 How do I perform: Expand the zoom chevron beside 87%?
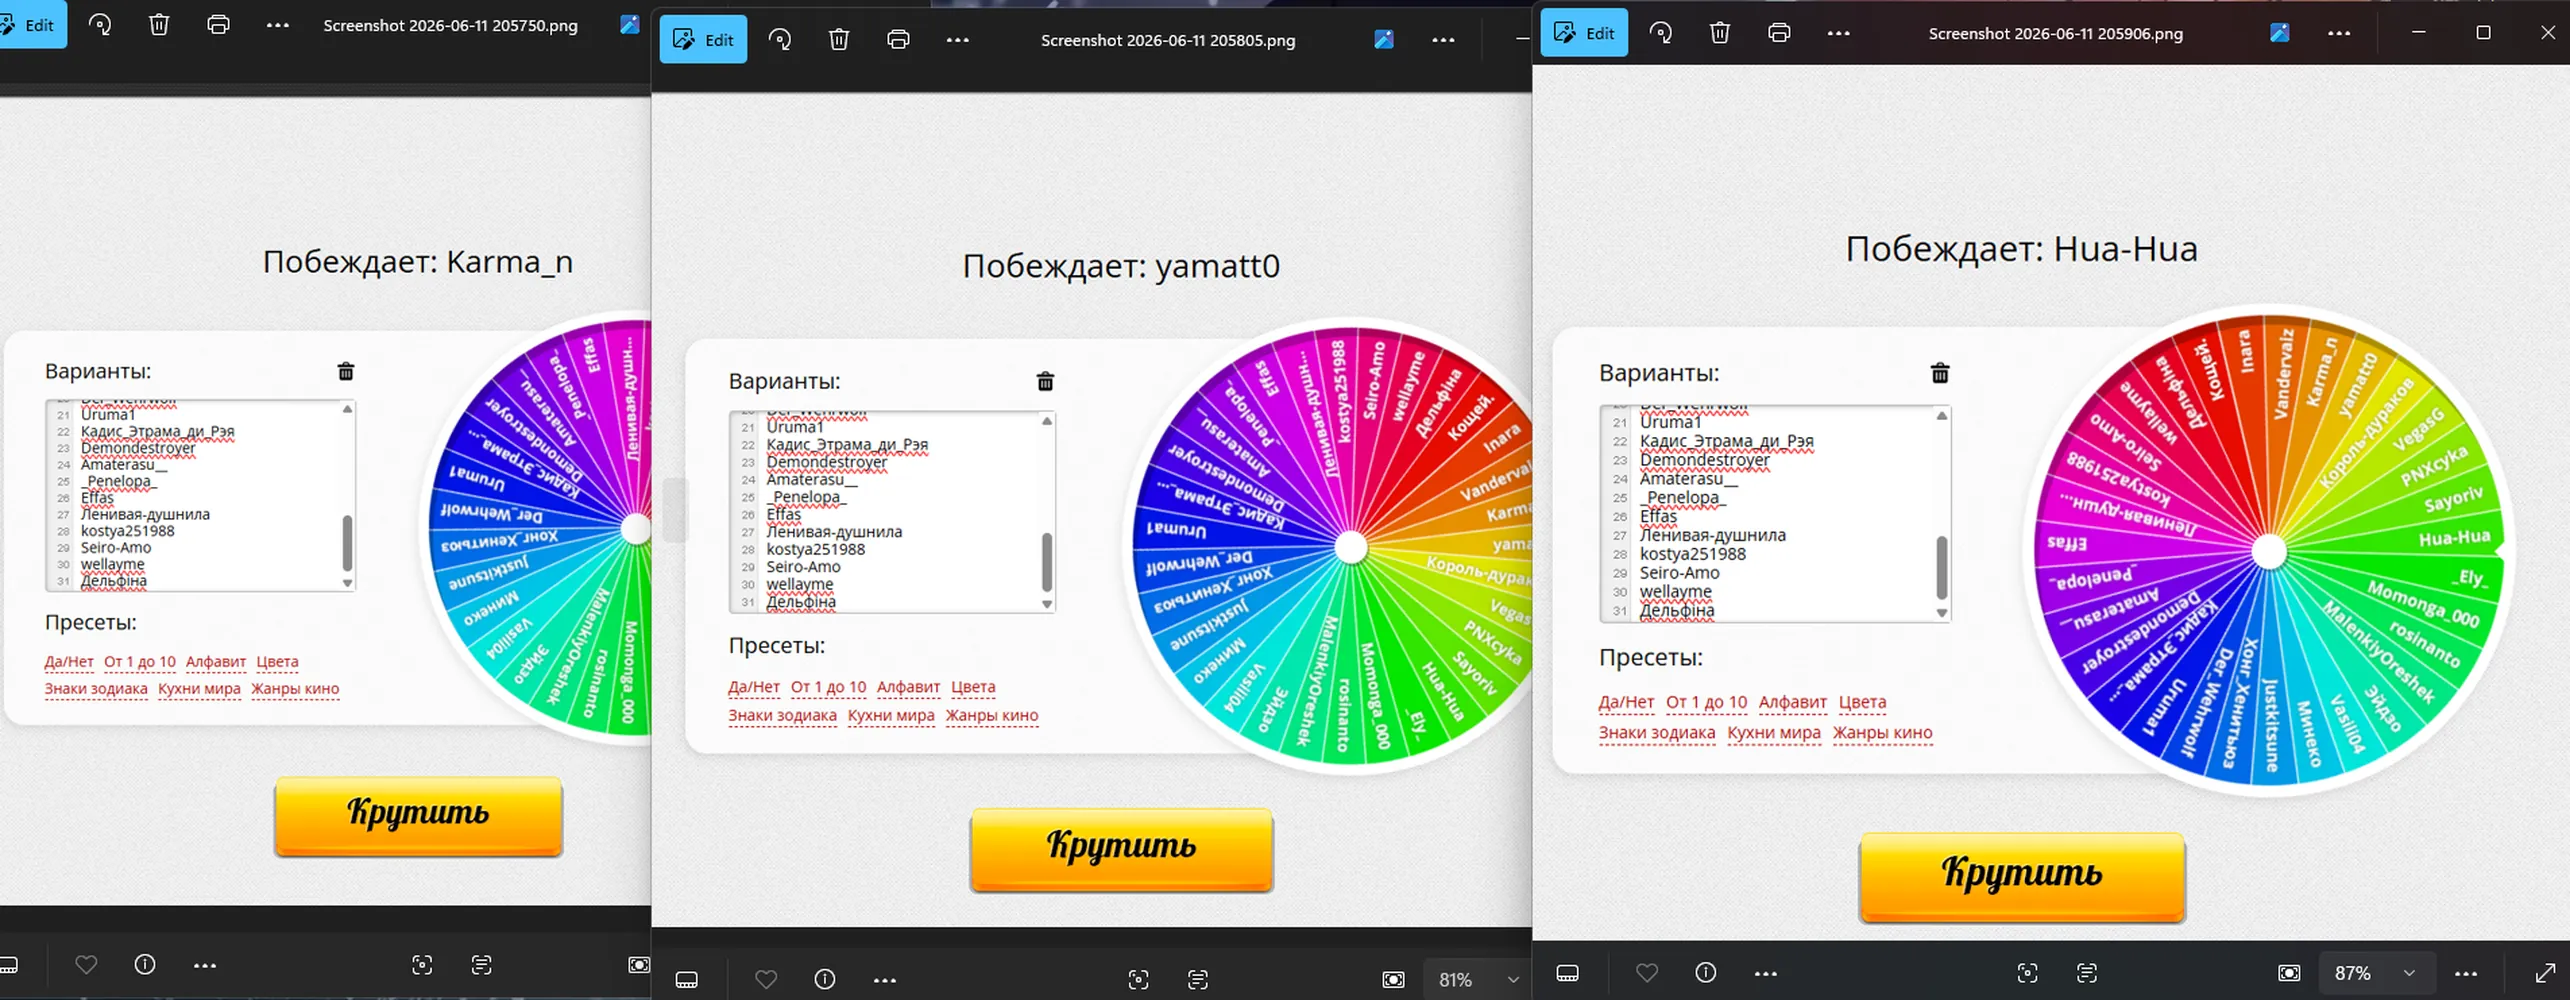click(2409, 973)
